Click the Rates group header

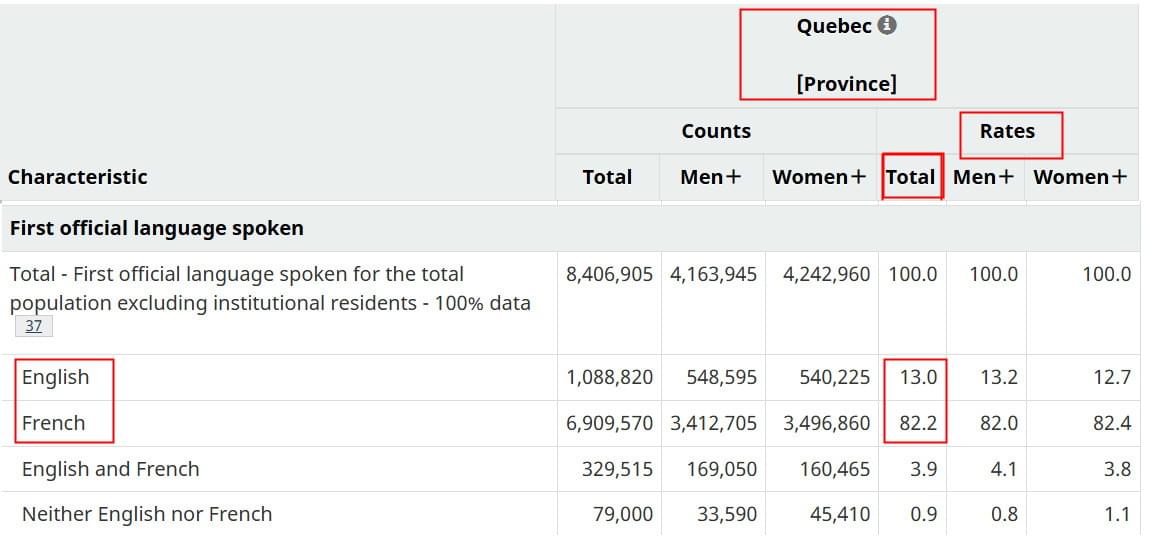coord(1007,131)
